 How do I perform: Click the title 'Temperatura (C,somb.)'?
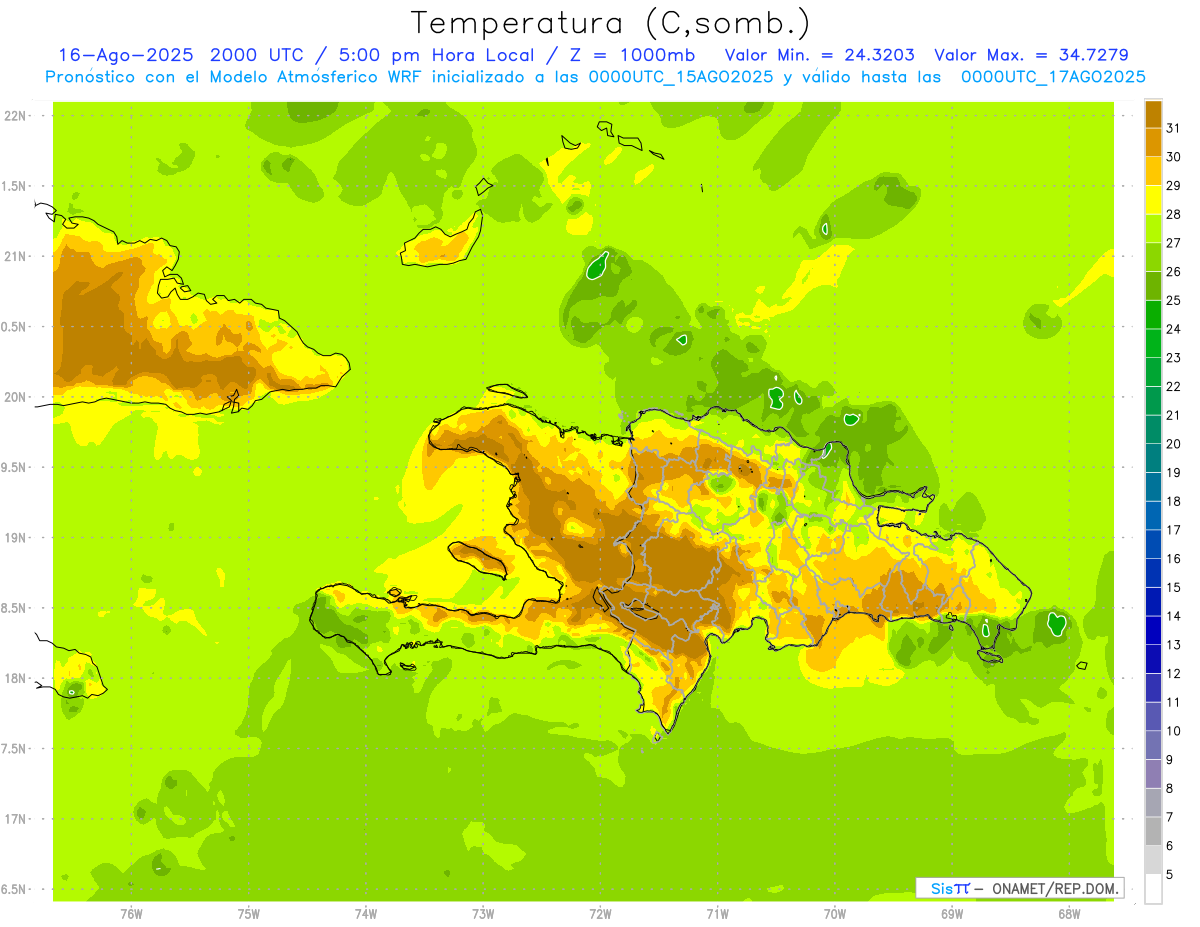pyautogui.click(x=611, y=23)
